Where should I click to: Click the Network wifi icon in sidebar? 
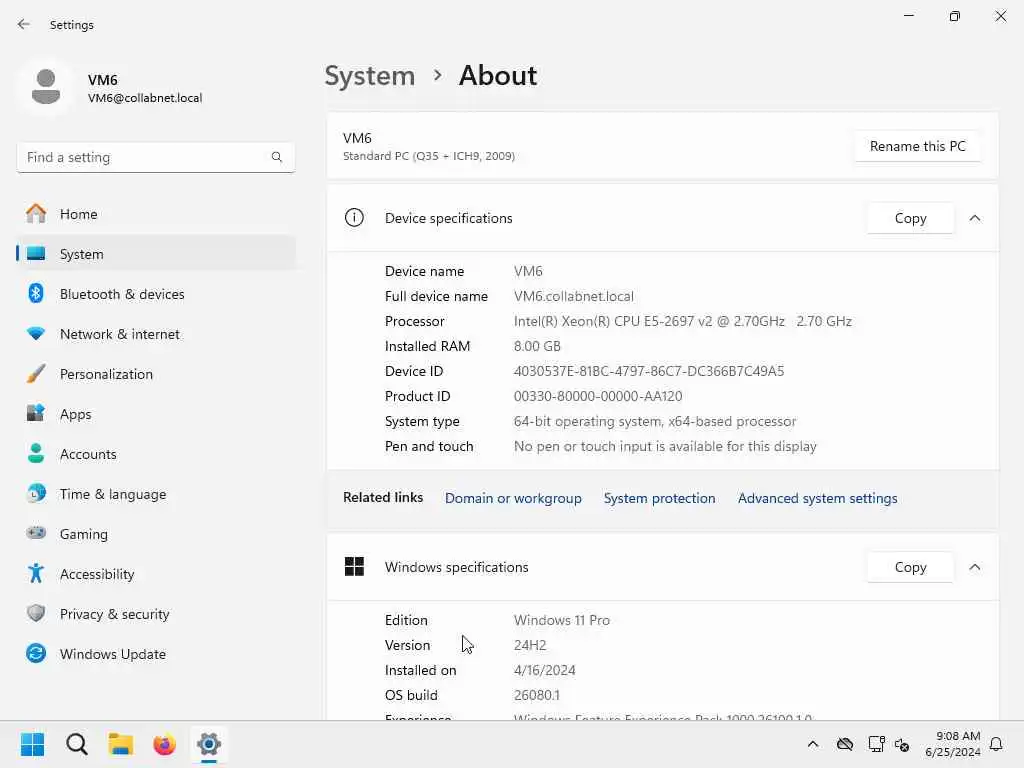(x=36, y=334)
